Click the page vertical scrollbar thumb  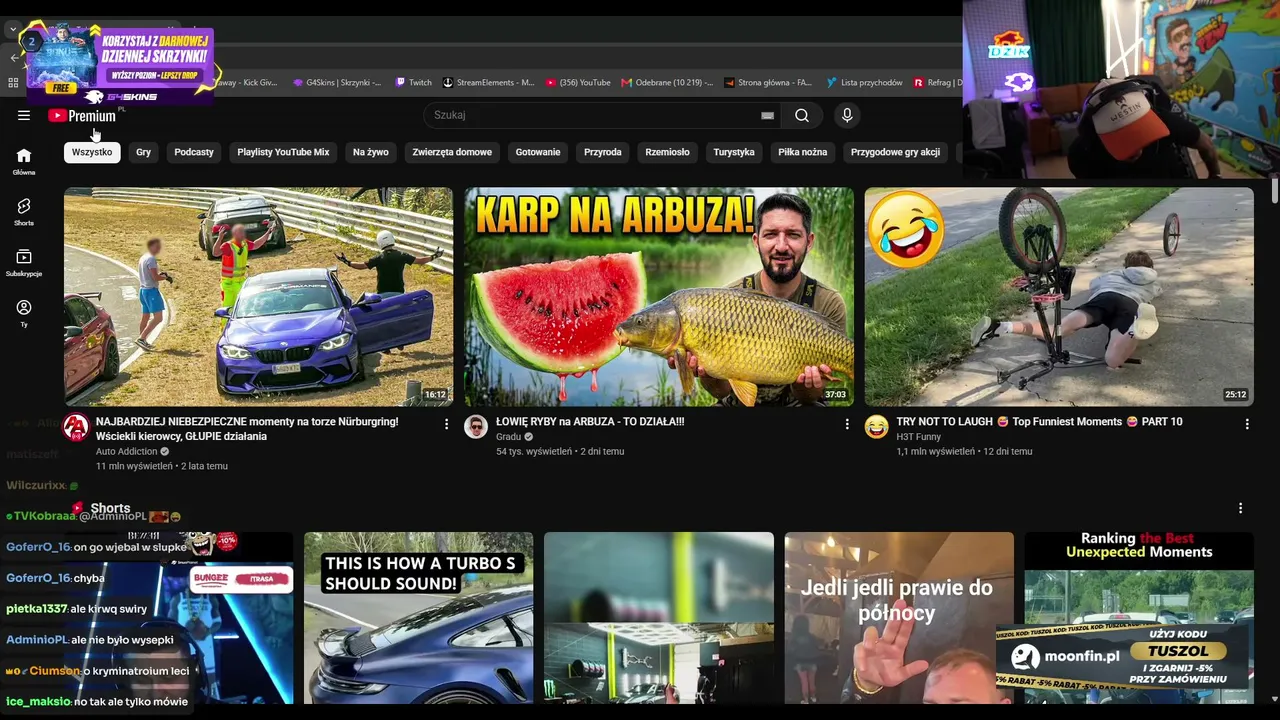coord(1274,191)
